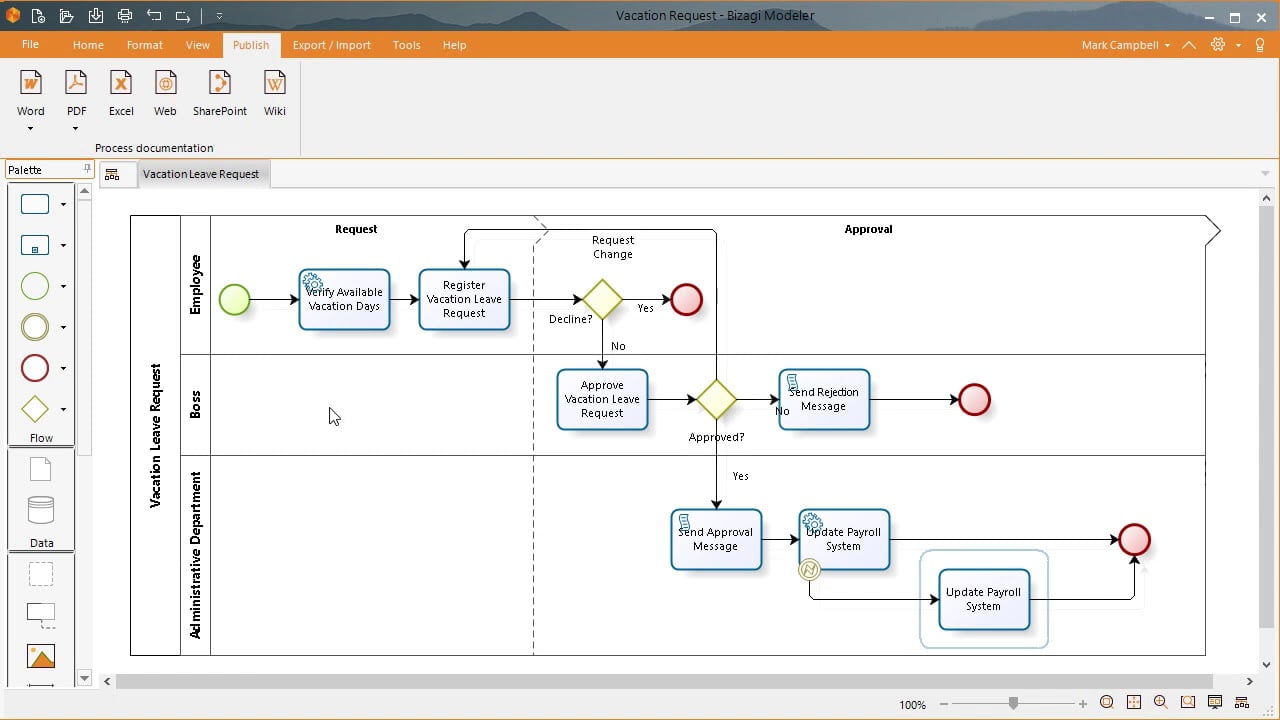Screen dimensions: 1280x720
Task: Open the End event variants dropdown
Action: [63, 369]
